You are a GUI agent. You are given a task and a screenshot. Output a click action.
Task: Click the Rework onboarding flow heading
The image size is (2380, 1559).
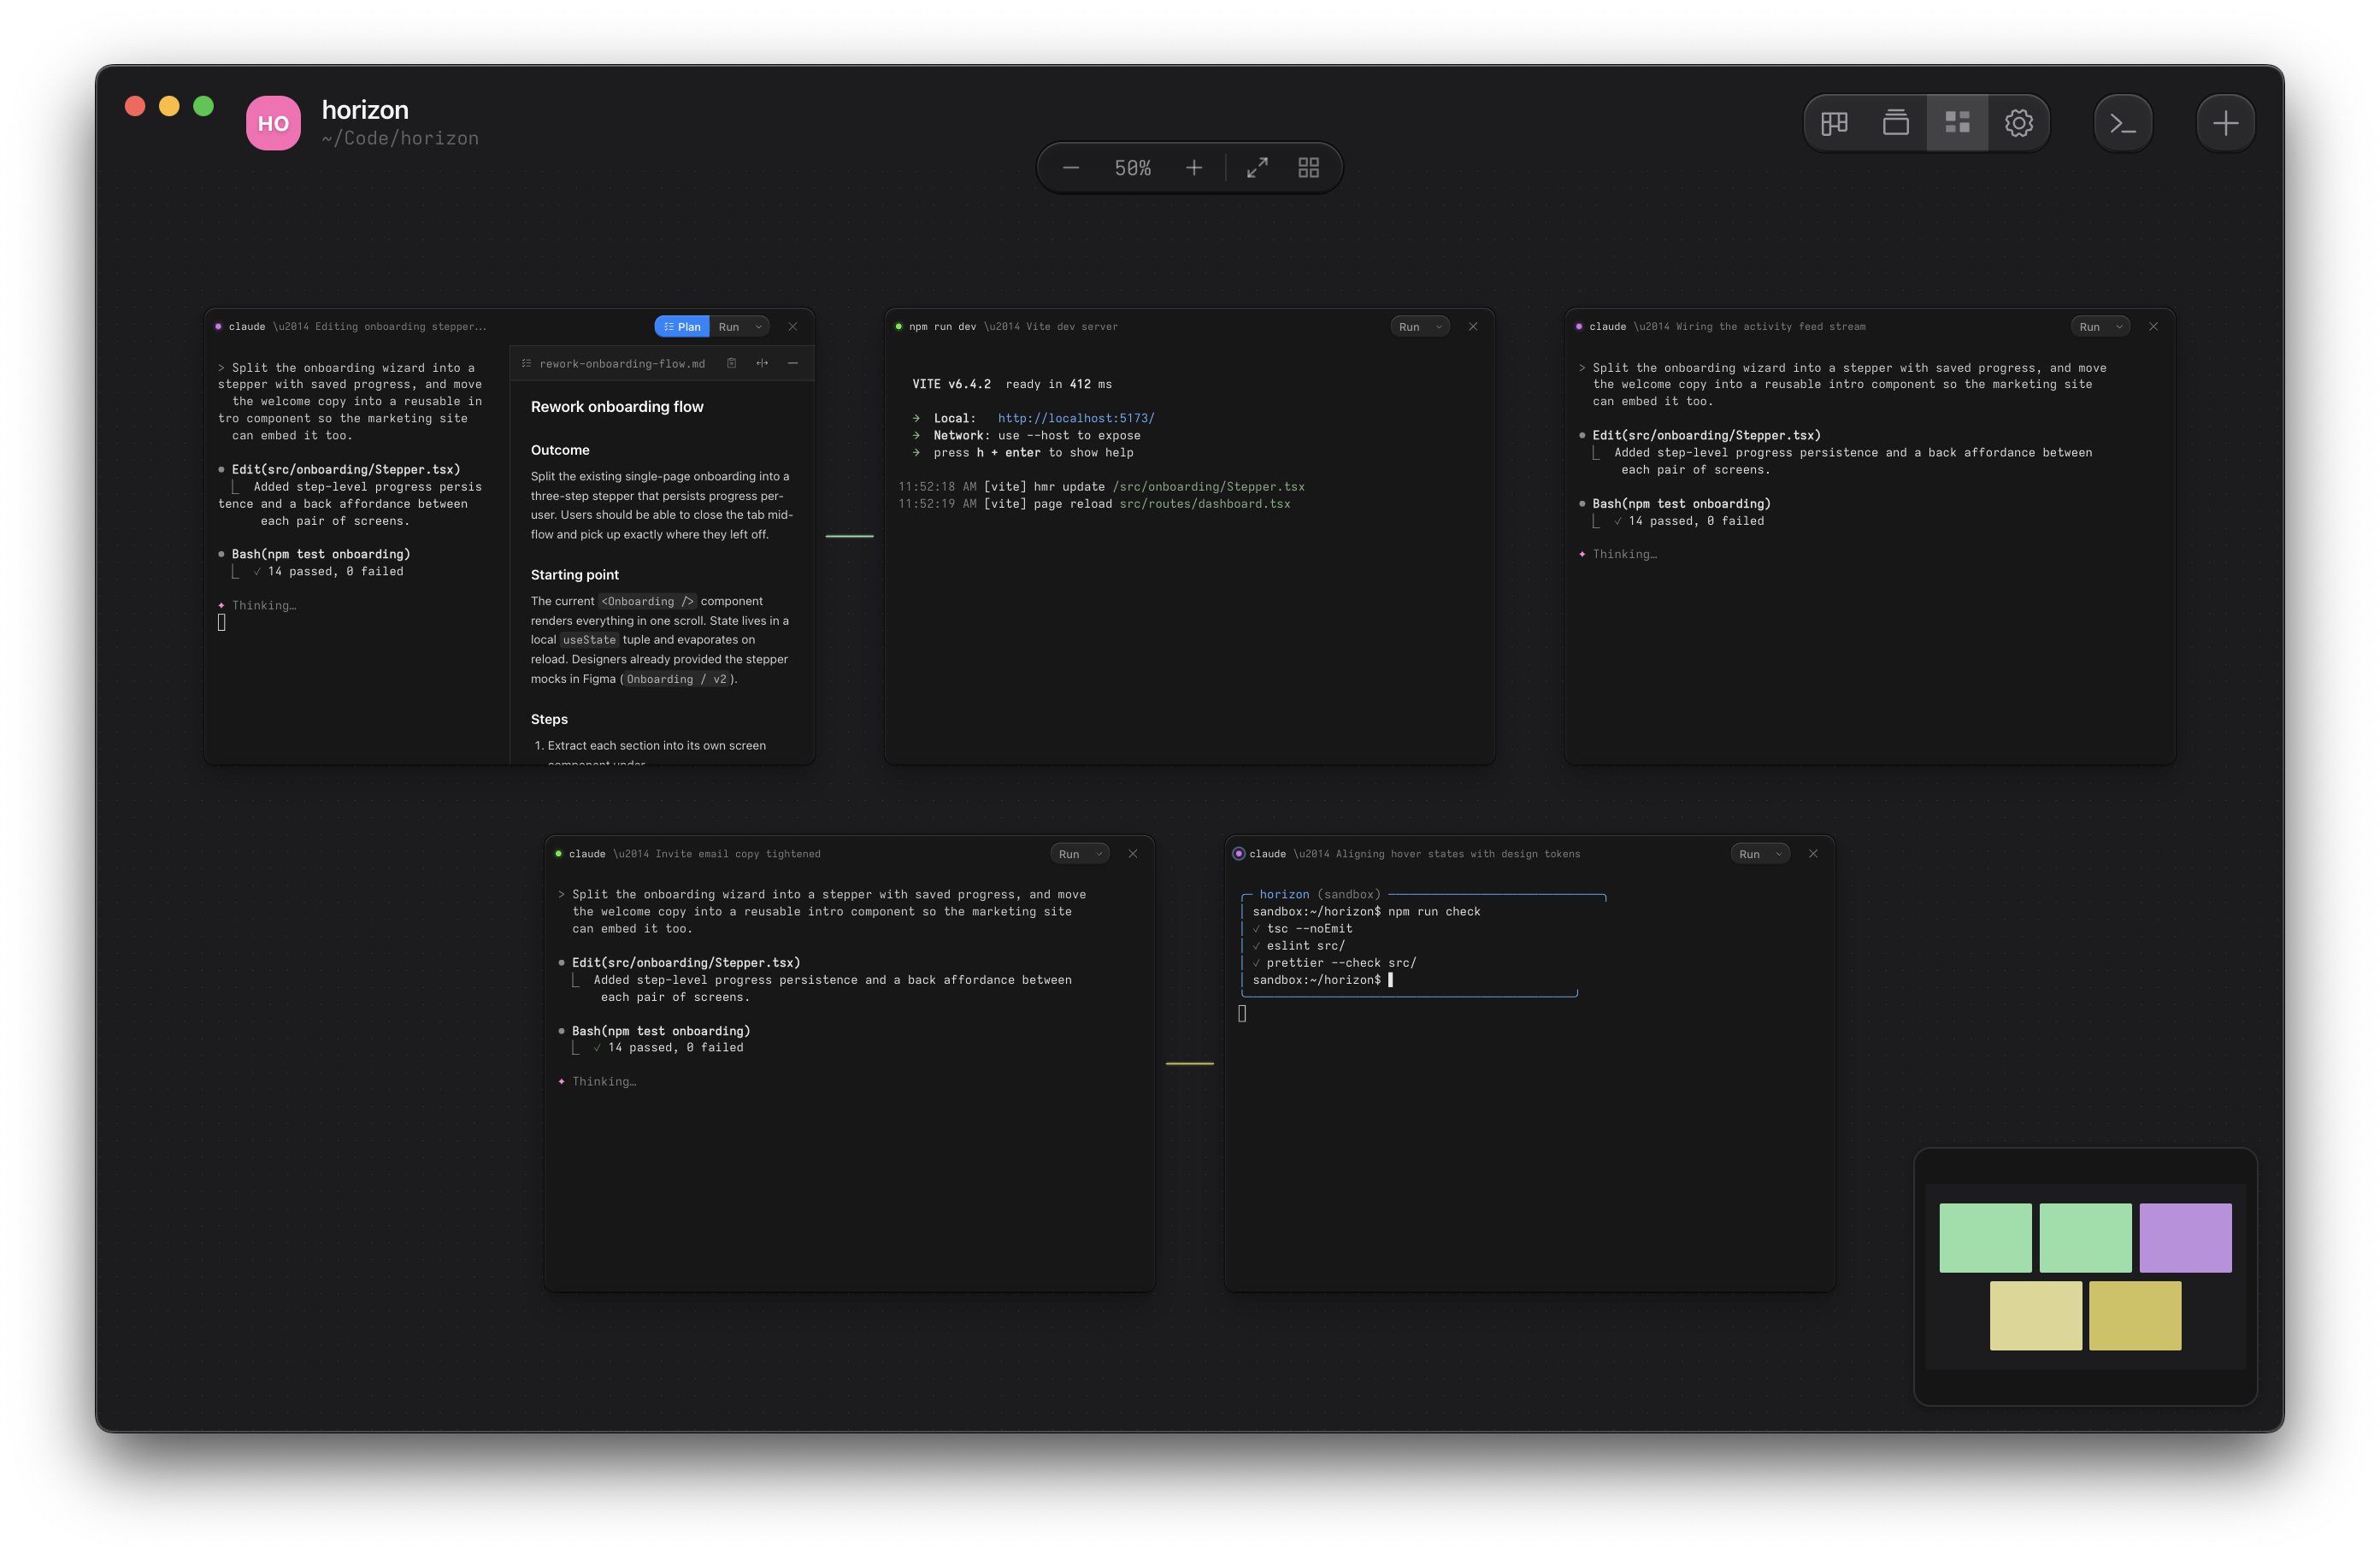pyautogui.click(x=617, y=407)
